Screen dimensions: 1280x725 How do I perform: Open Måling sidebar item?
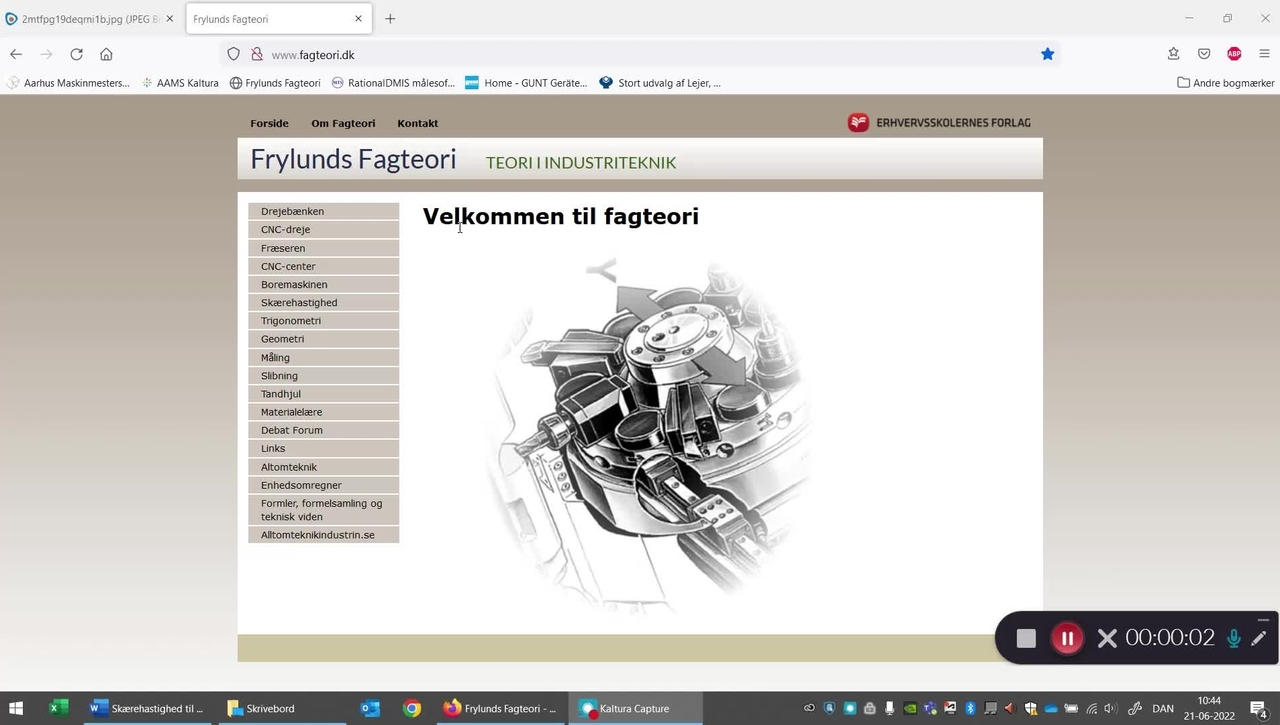pyautogui.click(x=323, y=357)
